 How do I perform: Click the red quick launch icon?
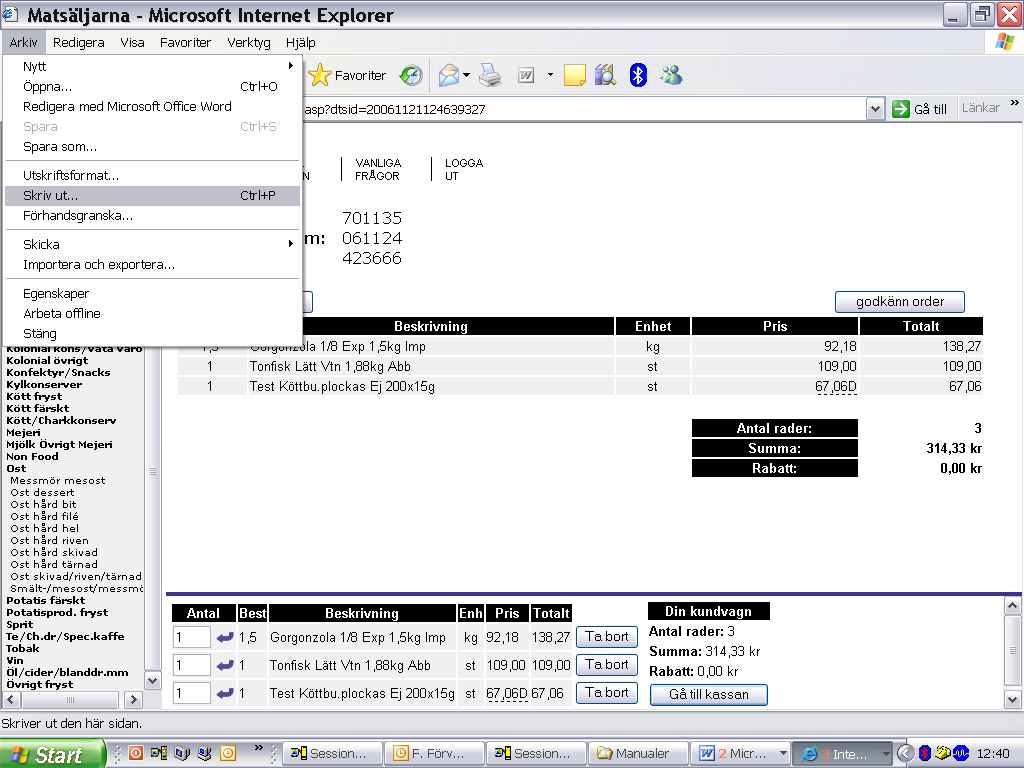tap(135, 753)
